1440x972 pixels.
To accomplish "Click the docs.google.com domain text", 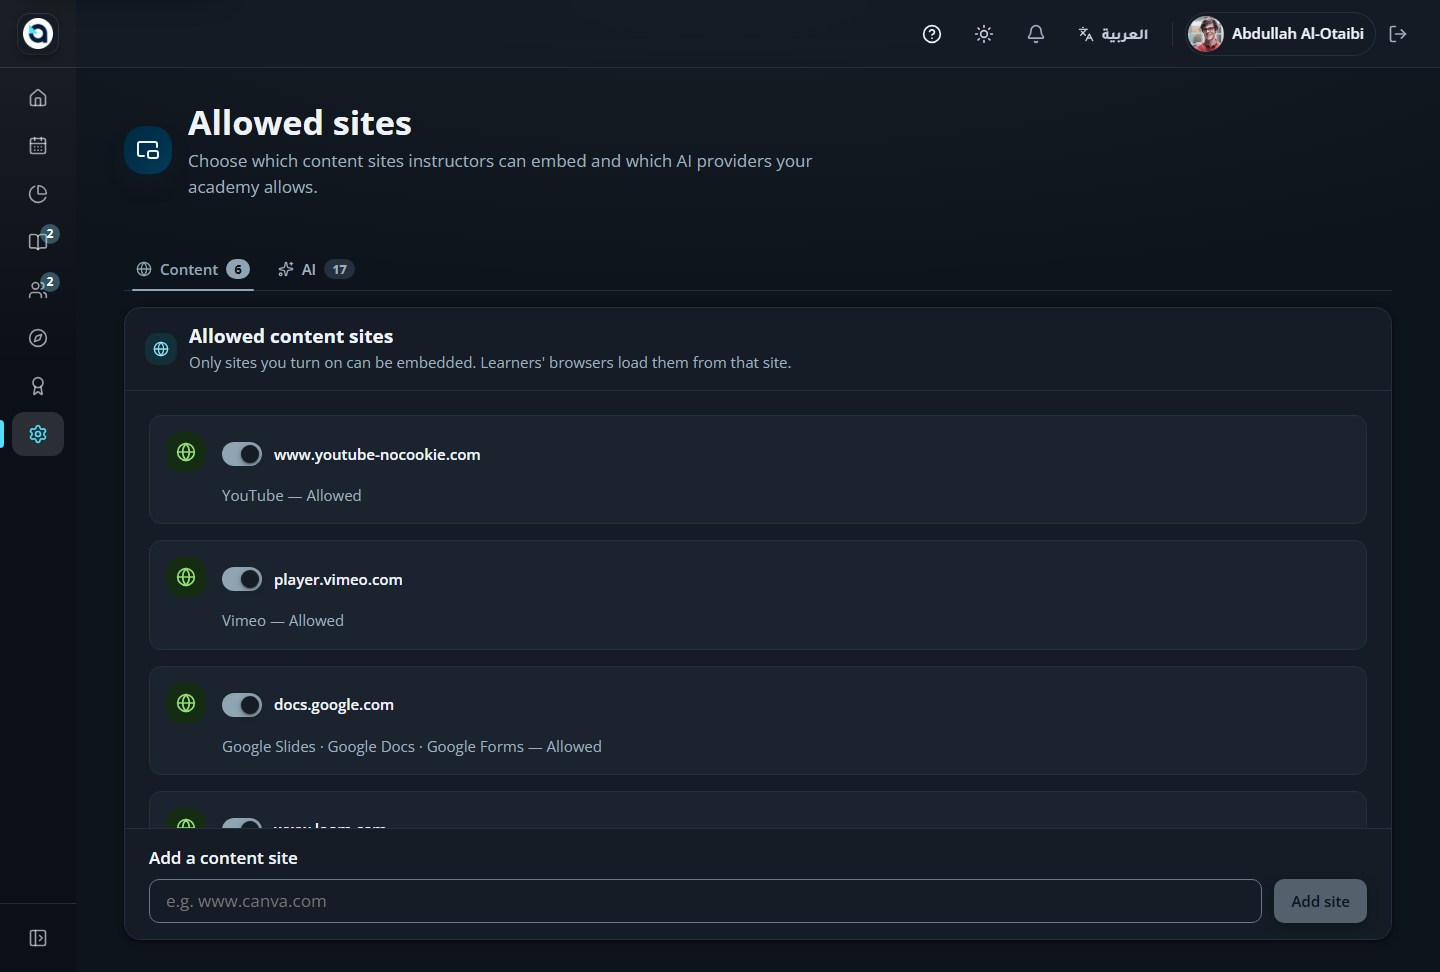I will coord(334,705).
